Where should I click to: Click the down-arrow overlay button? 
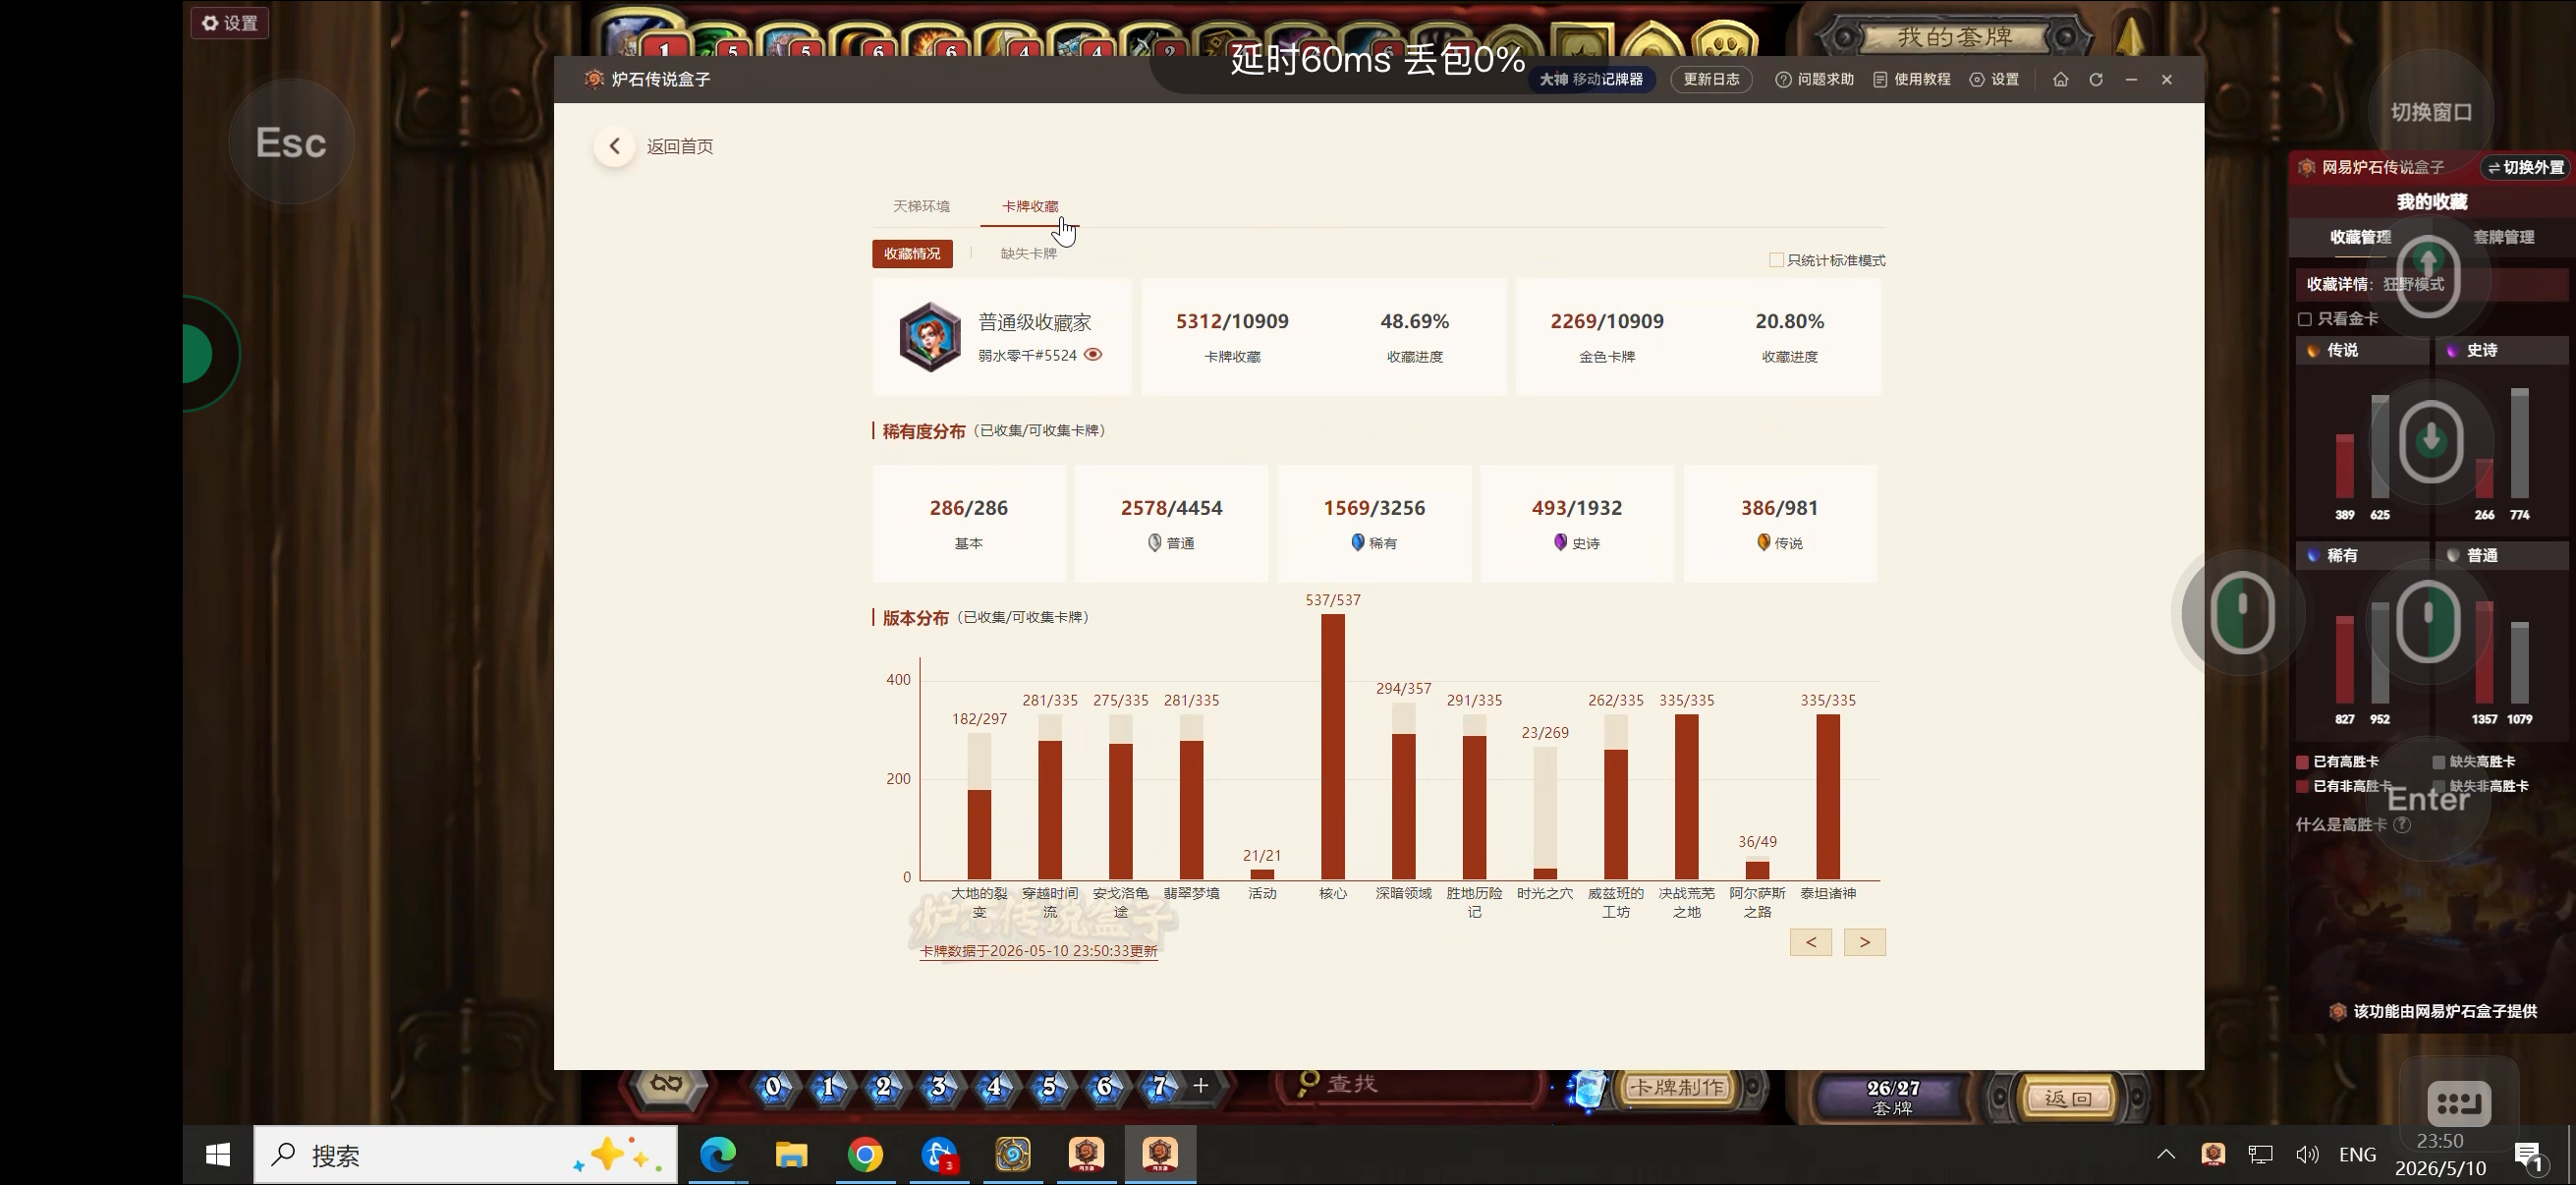[2431, 440]
